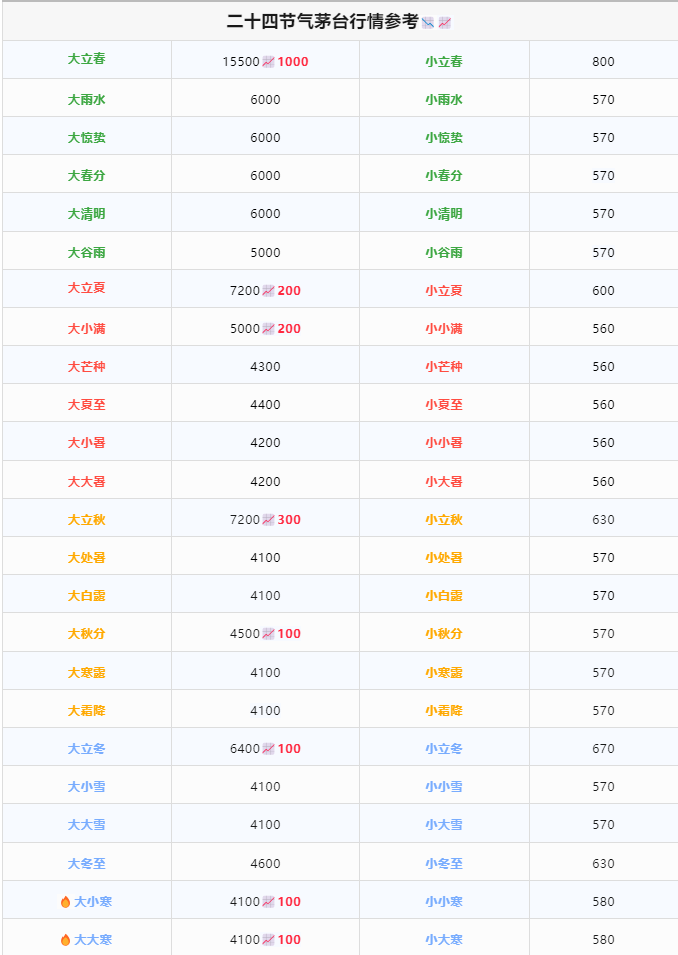Image resolution: width=678 pixels, height=955 pixels.
Task: Click trend icon in 大立夏 price cell
Action: (x=269, y=291)
